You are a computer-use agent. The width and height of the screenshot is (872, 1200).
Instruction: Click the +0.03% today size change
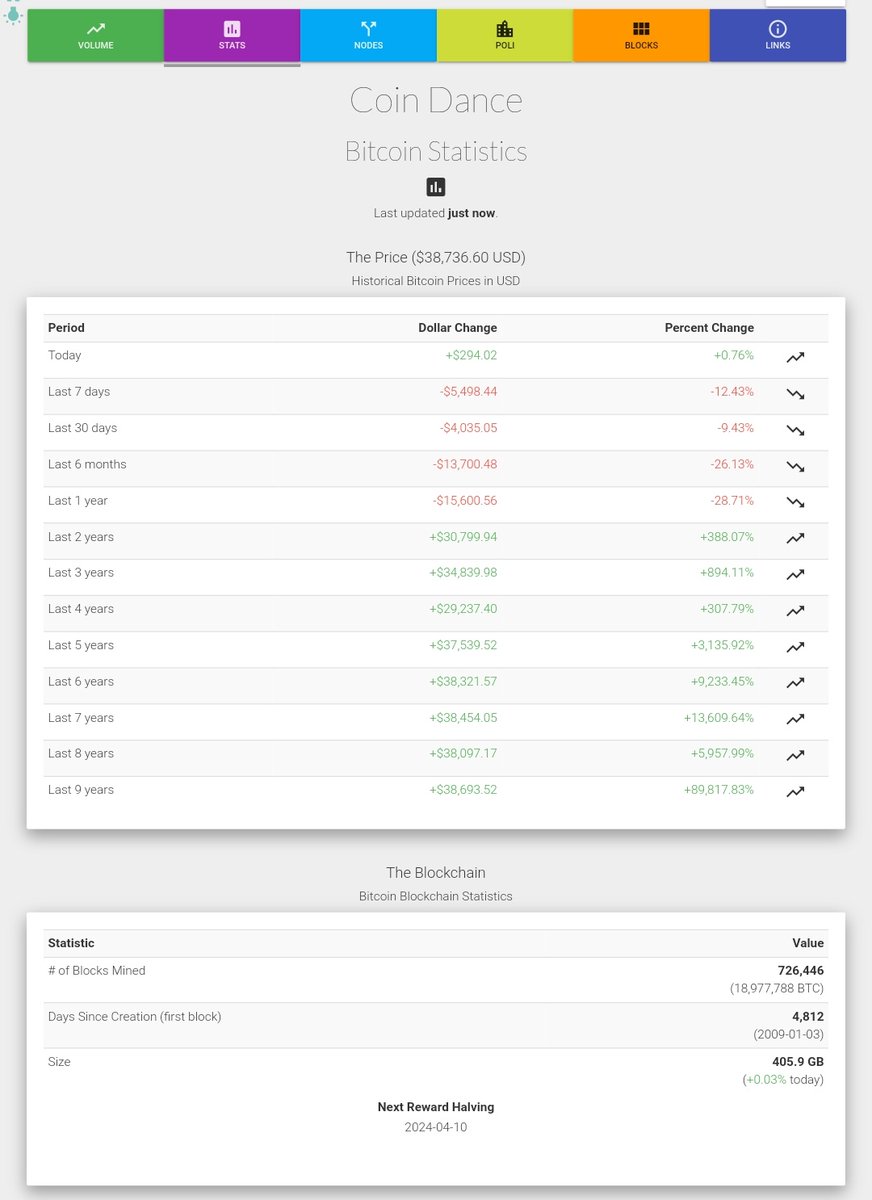[783, 1080]
